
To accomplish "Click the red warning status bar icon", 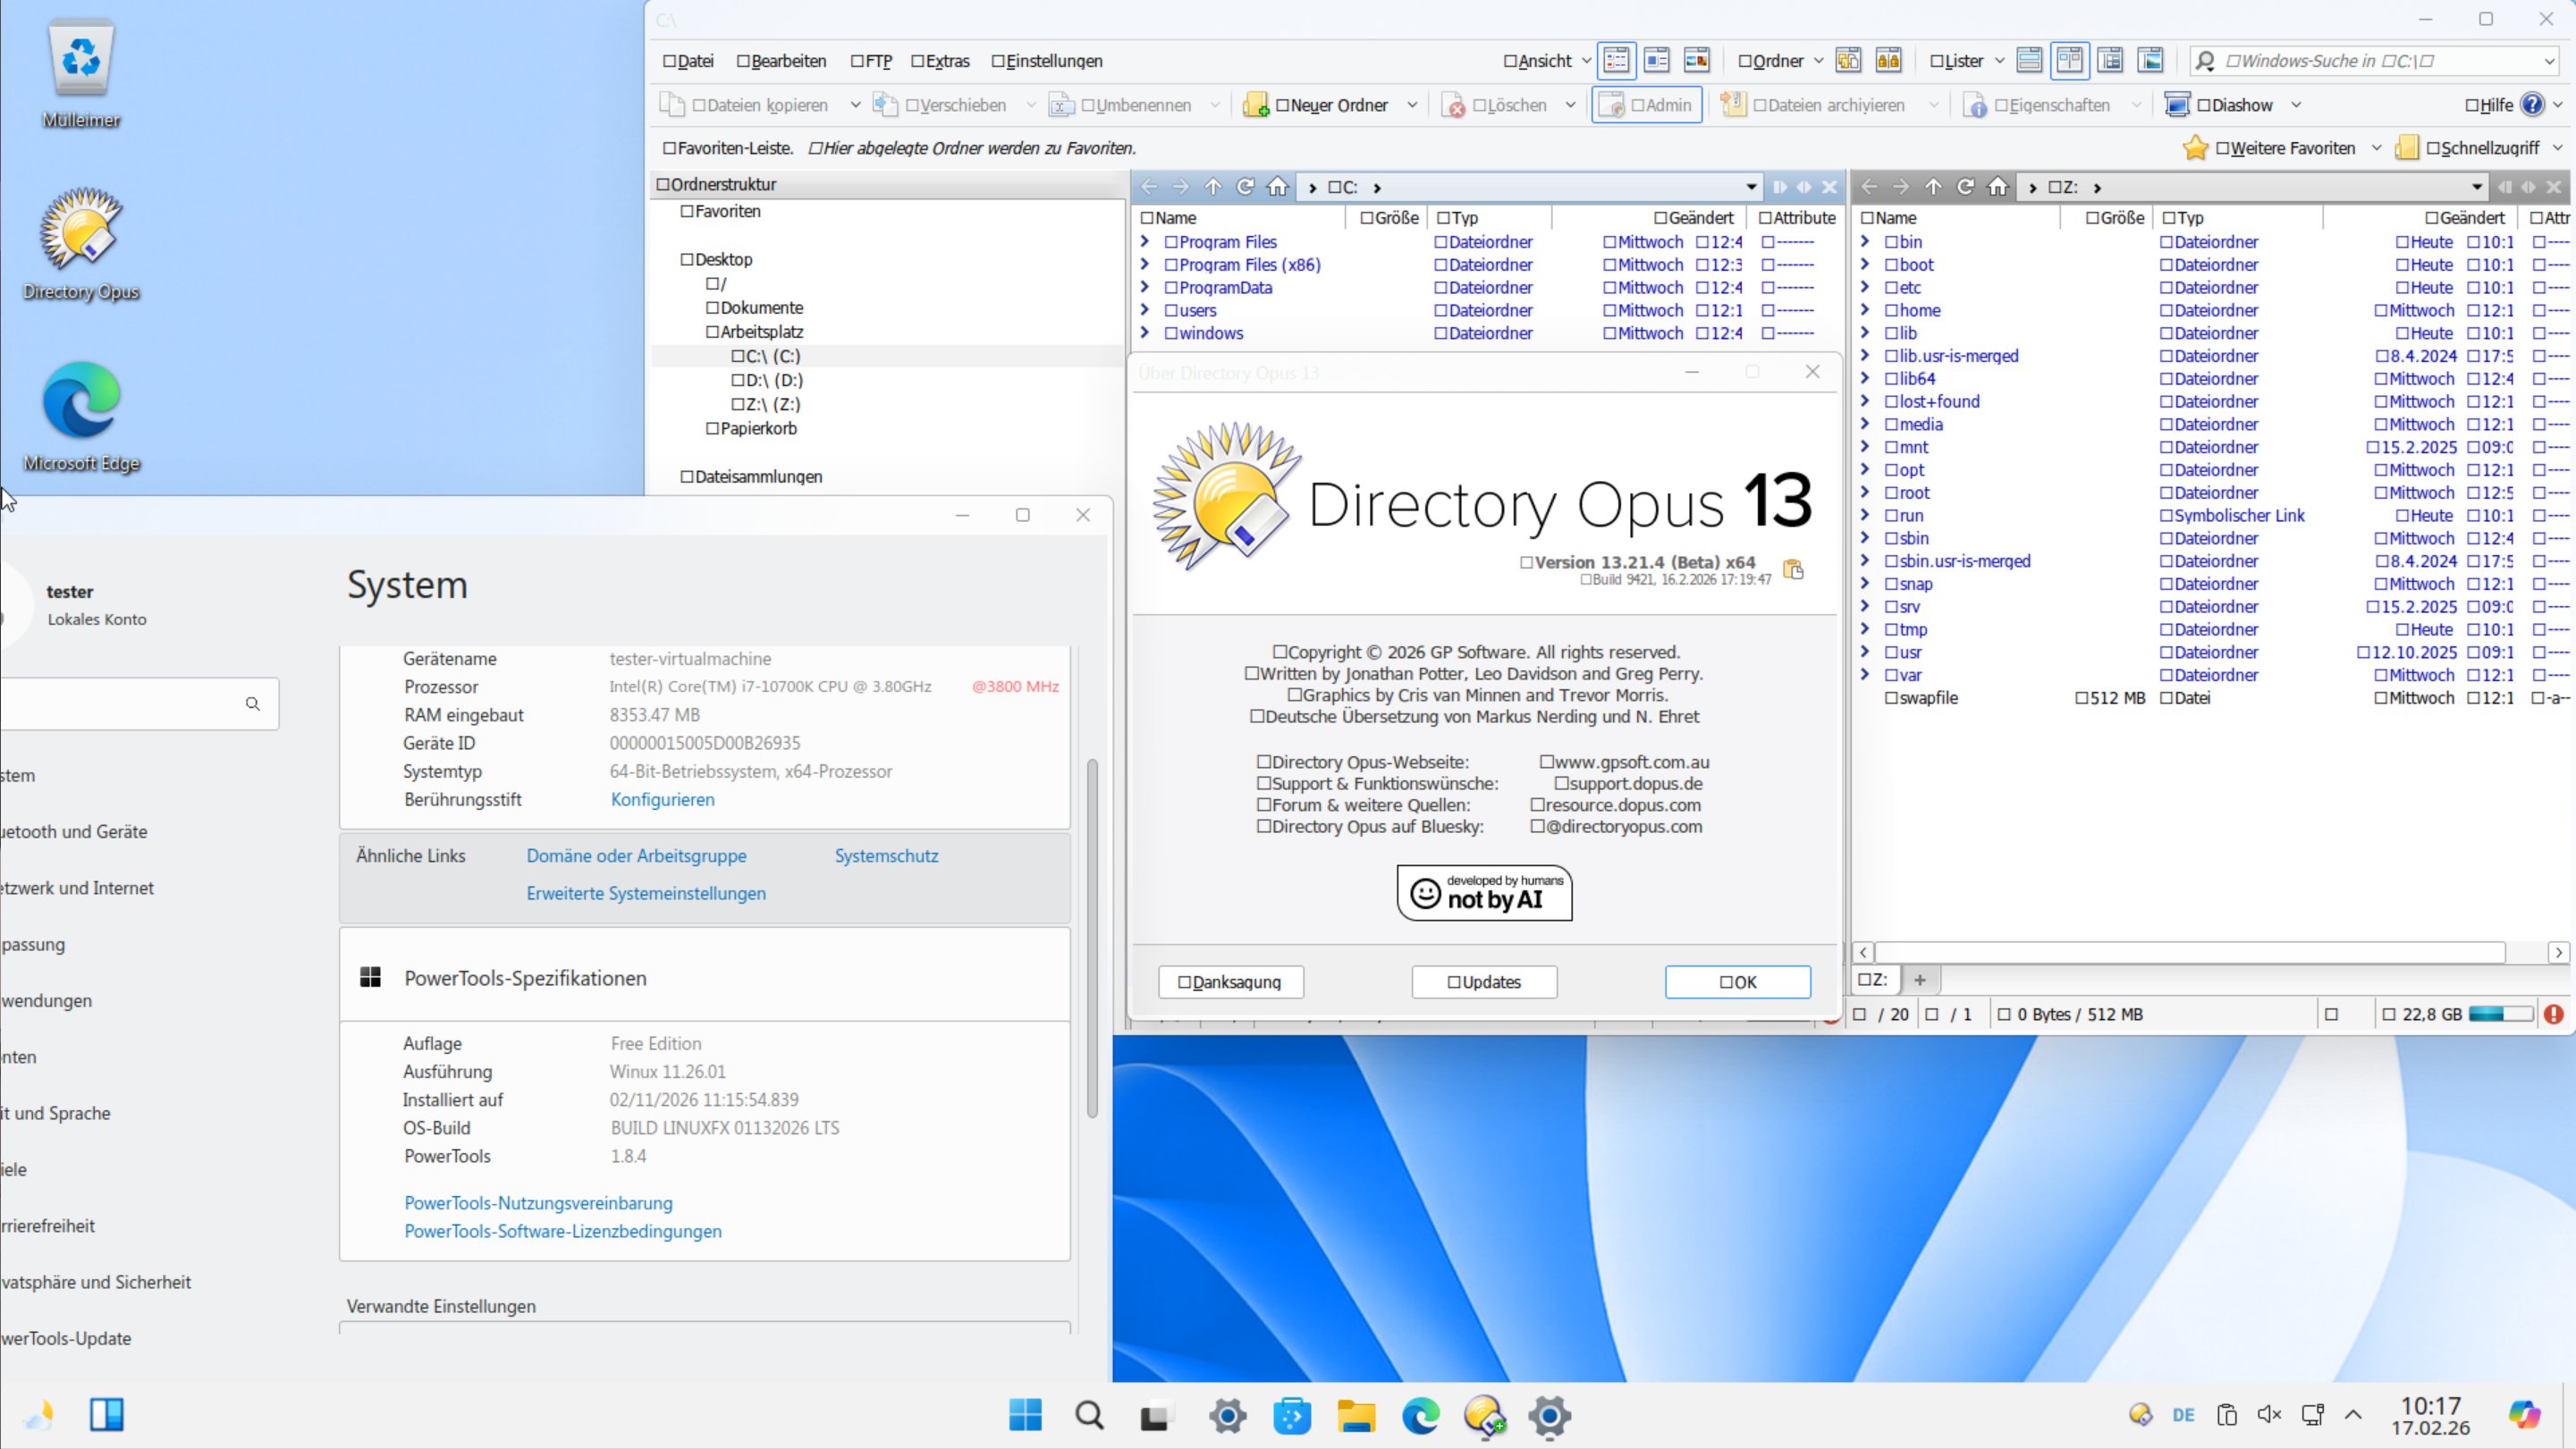I will 2554,1014.
